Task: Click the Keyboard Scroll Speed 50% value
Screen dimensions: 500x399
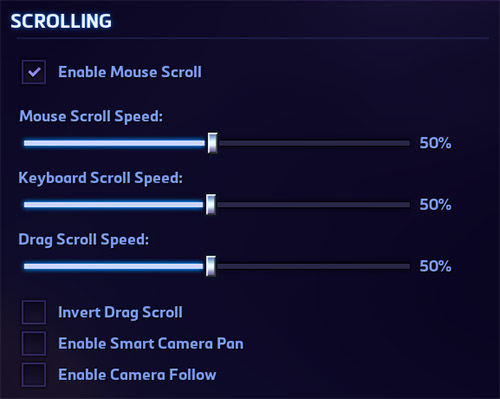Action: click(435, 205)
